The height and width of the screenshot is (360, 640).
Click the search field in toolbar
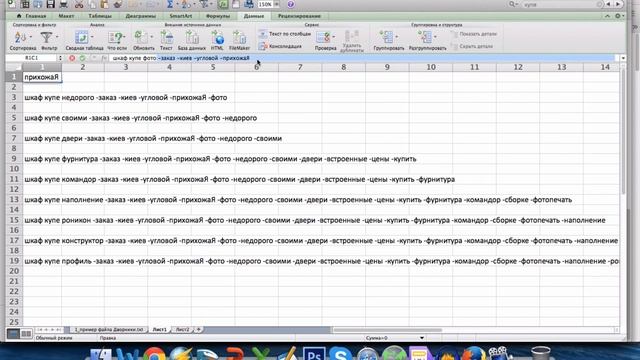pyautogui.click(x=561, y=4)
